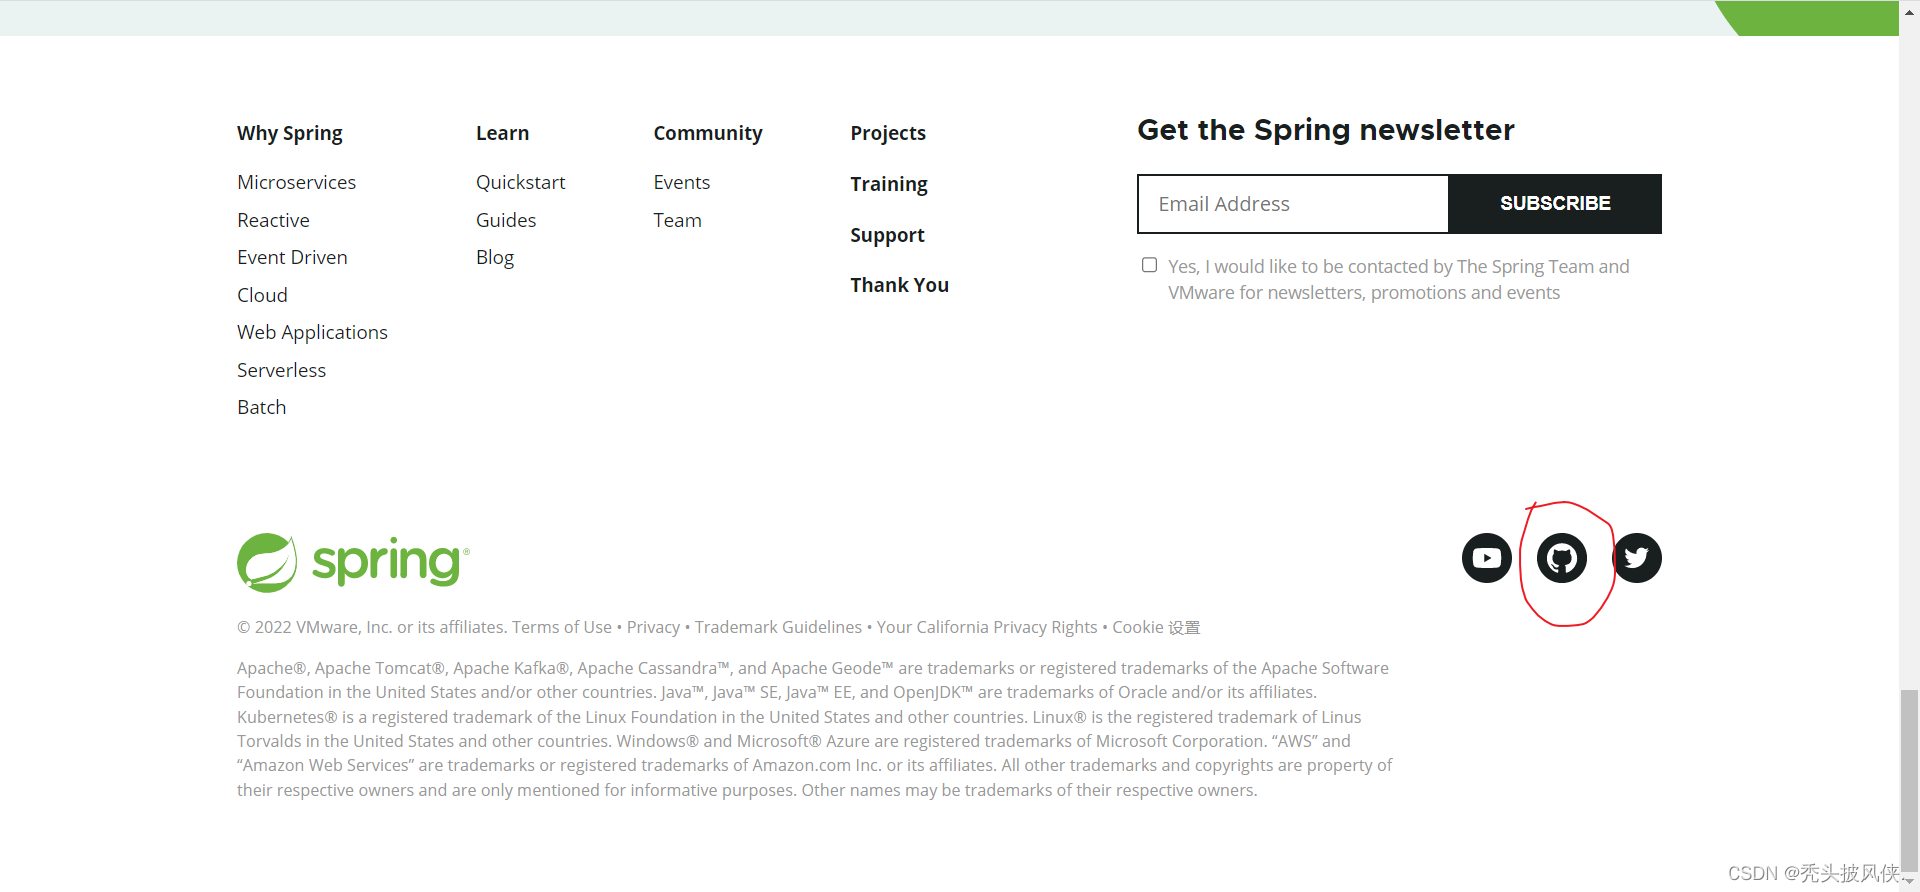Open the Training link
This screenshot has width=1920, height=892.
[x=889, y=184]
